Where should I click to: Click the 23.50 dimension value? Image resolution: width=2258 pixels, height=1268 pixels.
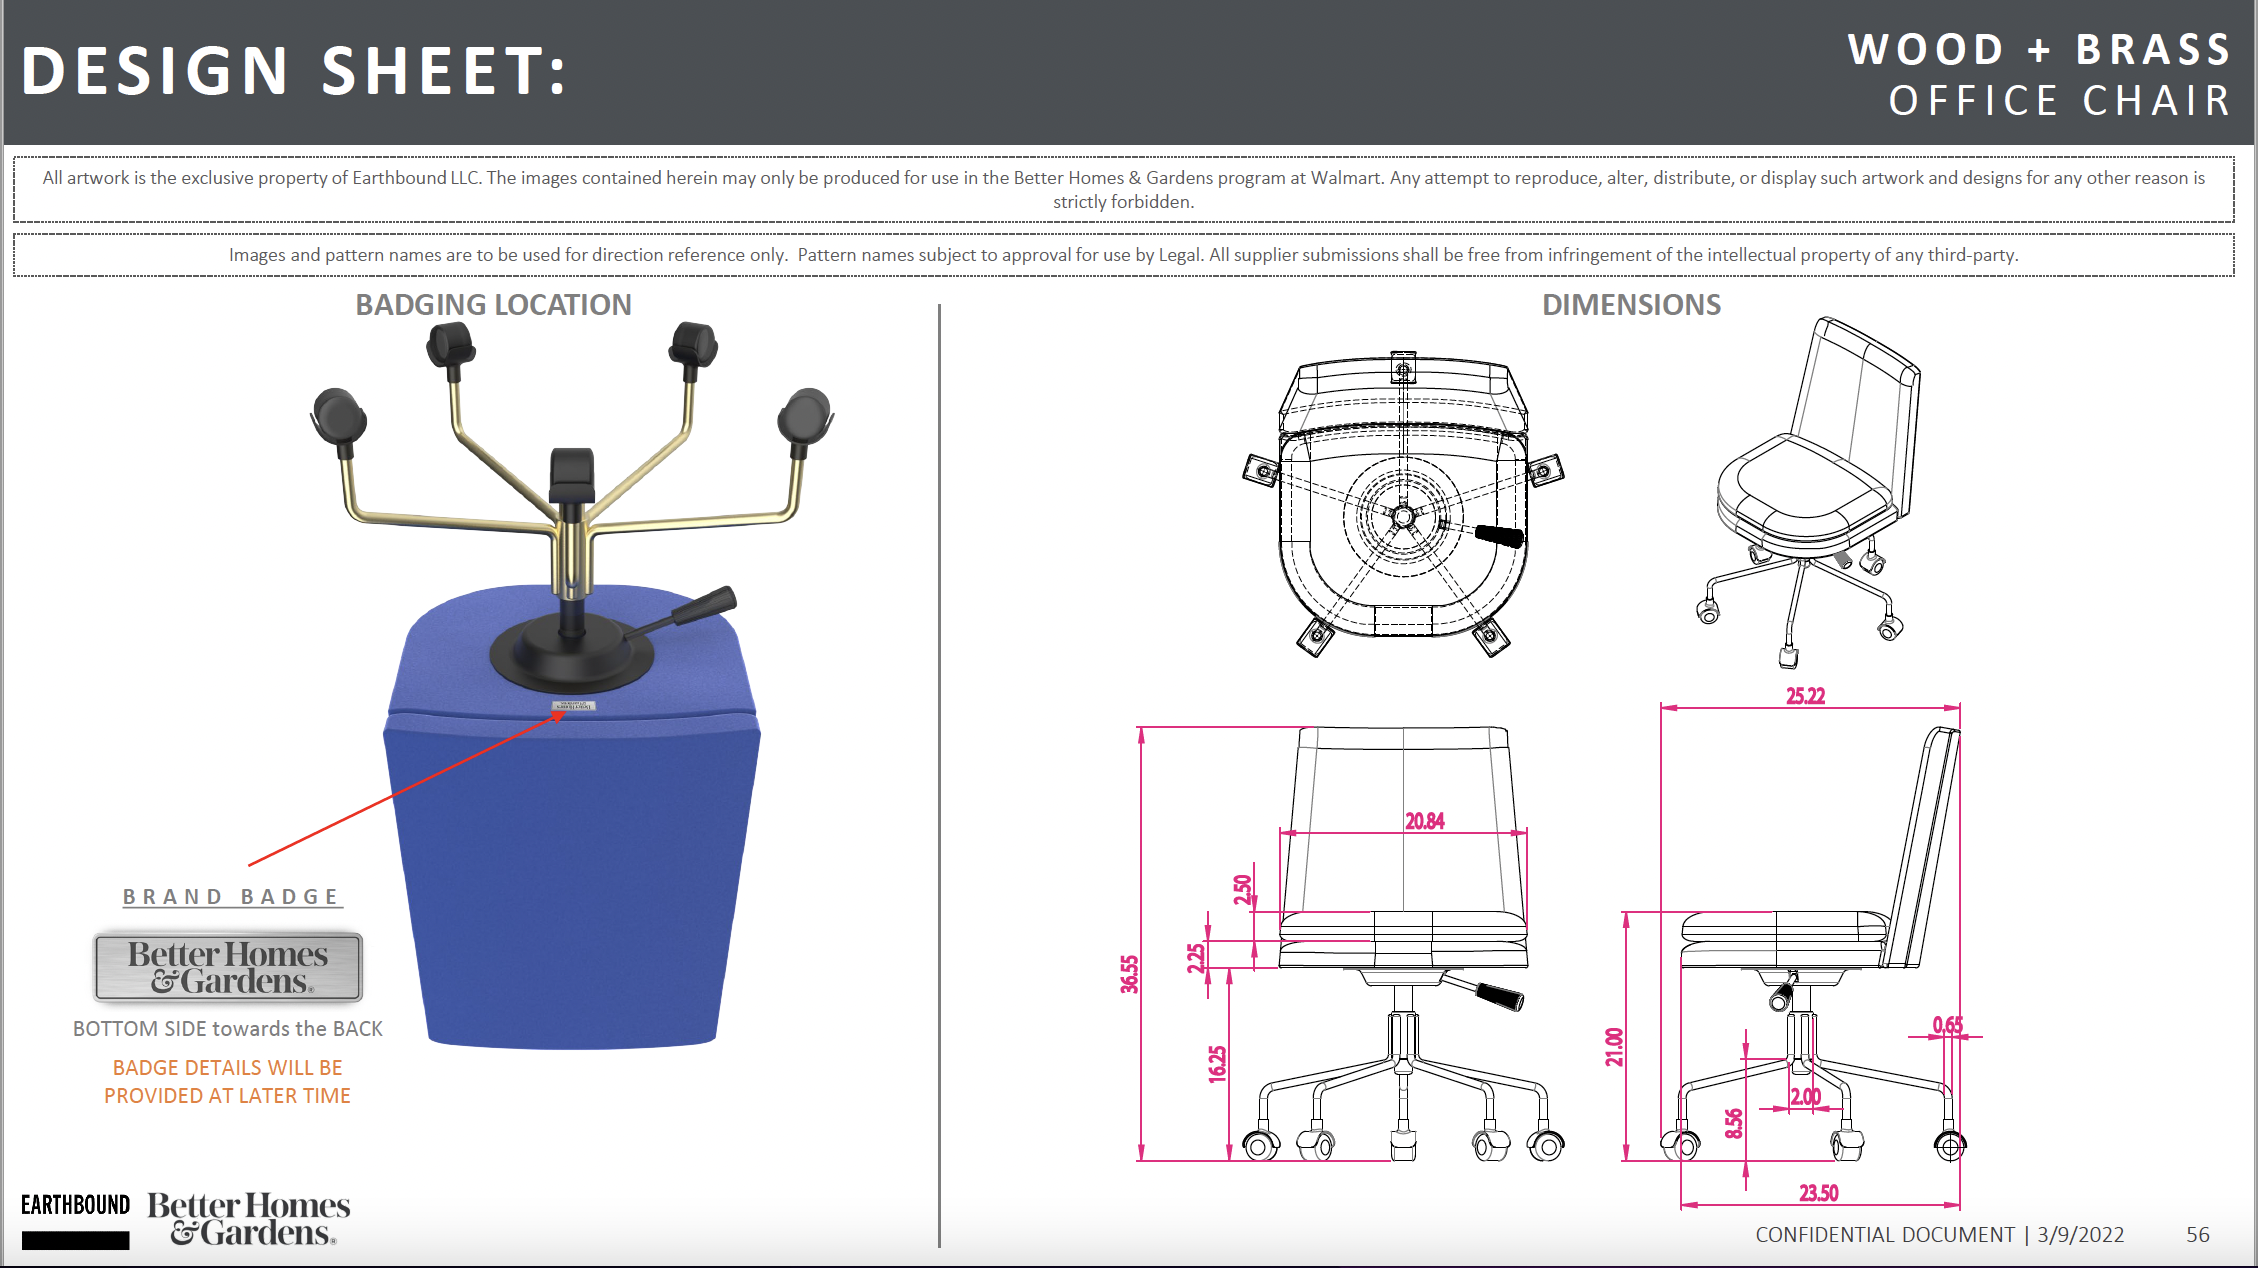click(1819, 1193)
